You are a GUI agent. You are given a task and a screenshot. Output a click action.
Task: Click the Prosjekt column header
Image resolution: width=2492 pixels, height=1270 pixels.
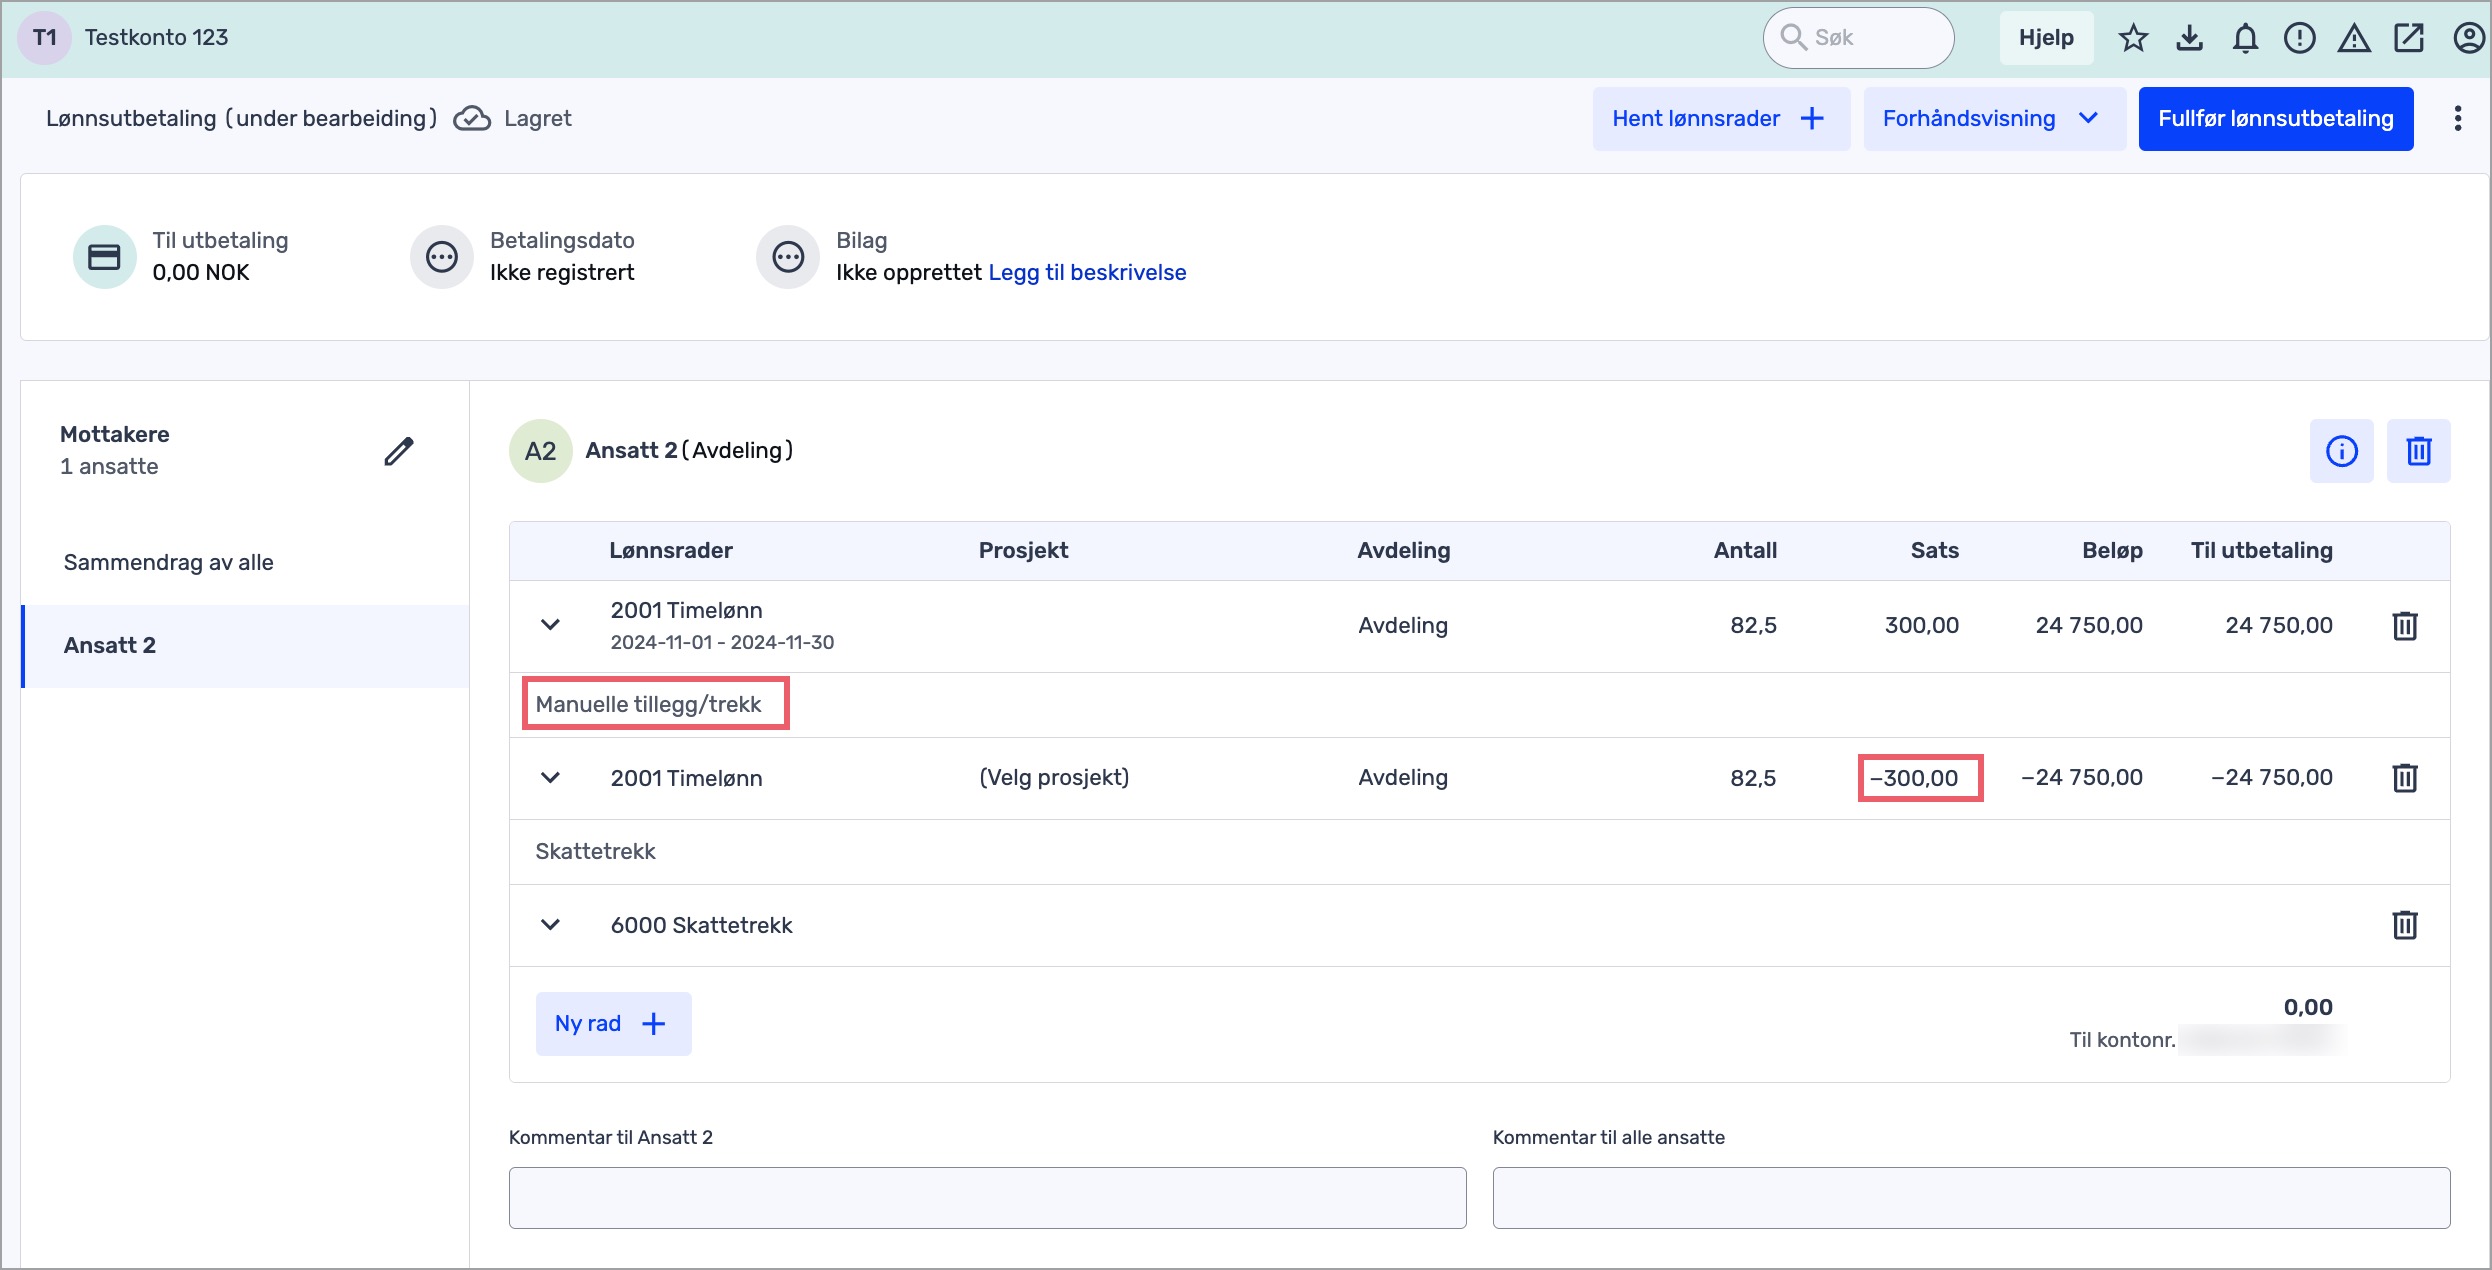pos(1023,551)
